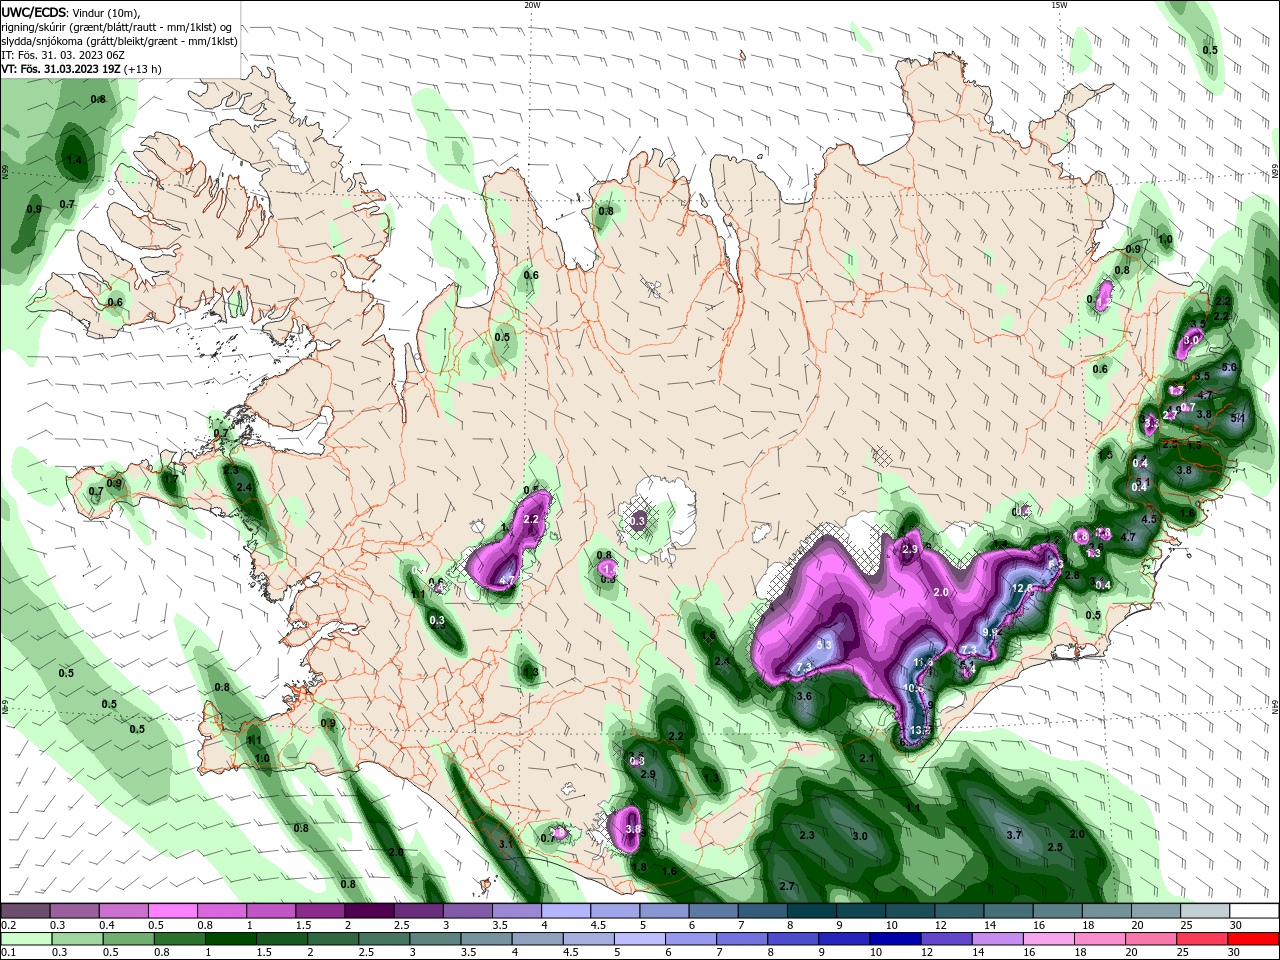Select the navy blue 10–12 rain scale swatch
The height and width of the screenshot is (960, 1280).
point(895,939)
